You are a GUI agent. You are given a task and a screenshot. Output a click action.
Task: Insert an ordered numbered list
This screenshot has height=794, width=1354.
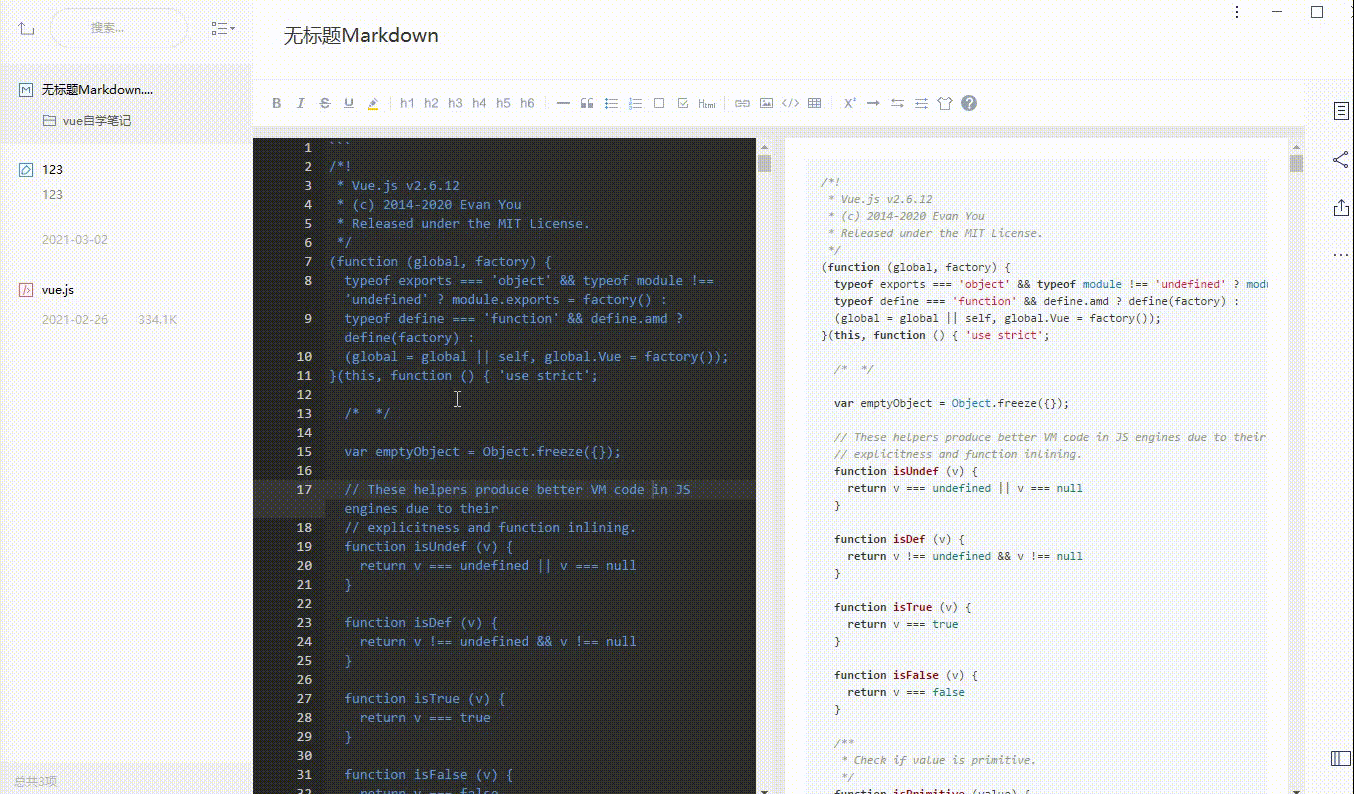[635, 103]
